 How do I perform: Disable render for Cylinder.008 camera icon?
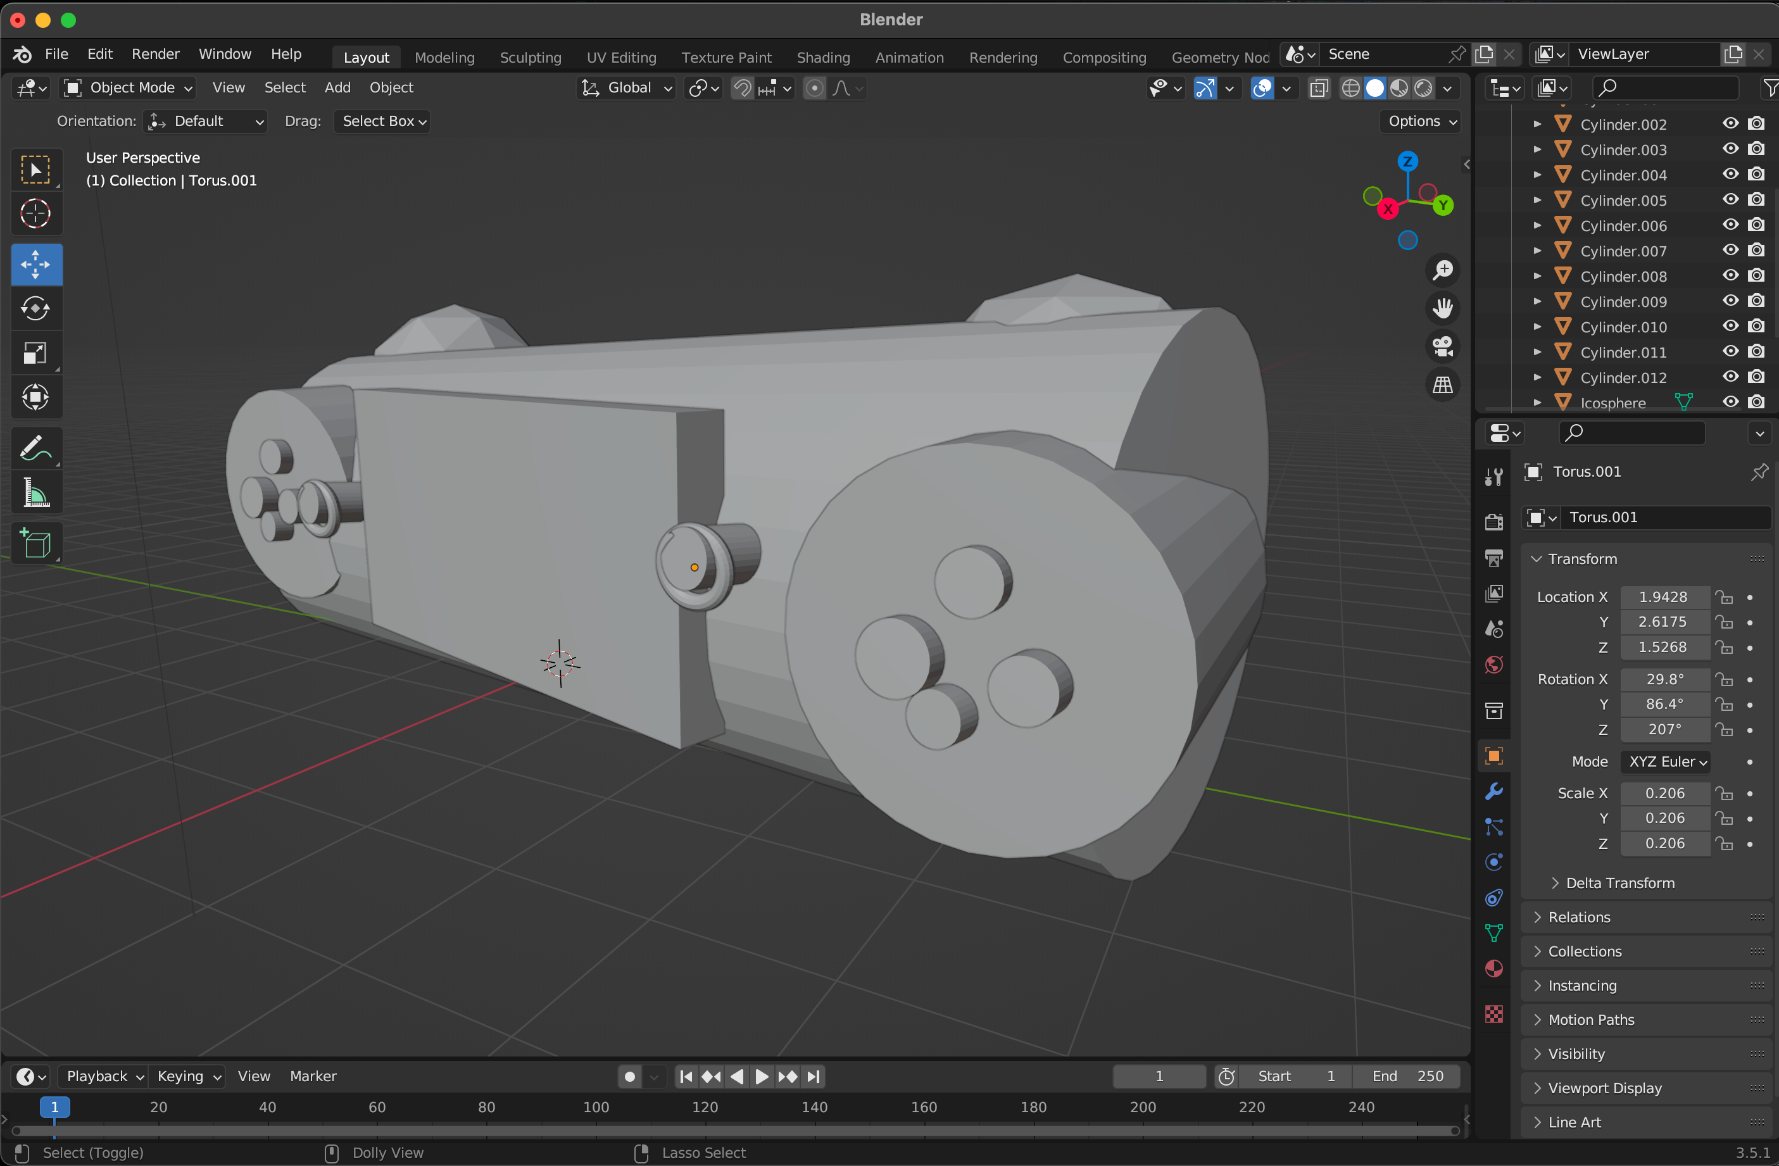1756,276
